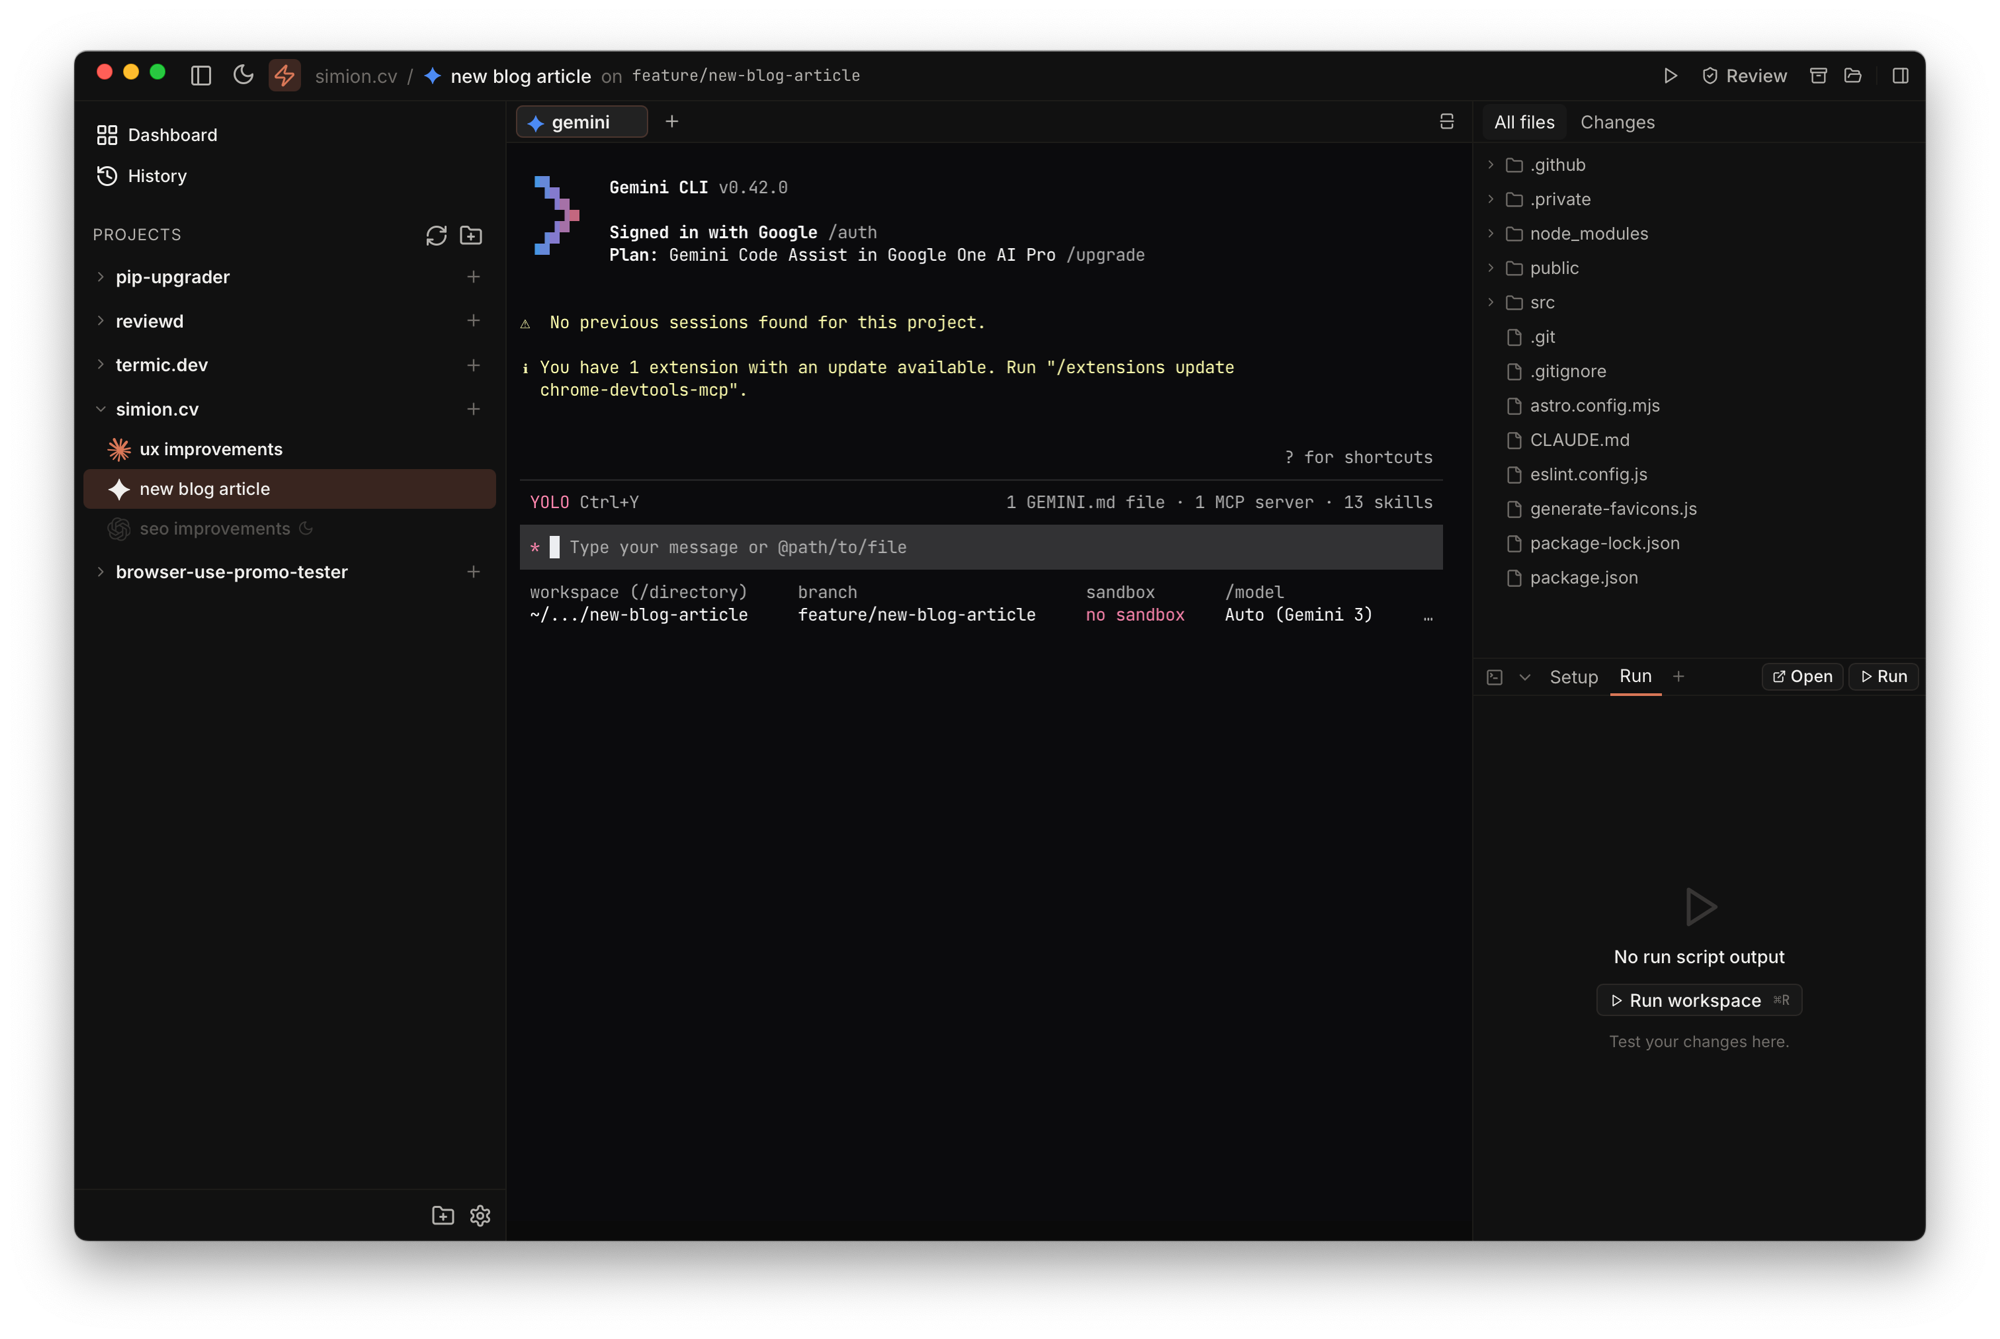
Task: Select the gemini terminal tab
Action: click(x=581, y=122)
